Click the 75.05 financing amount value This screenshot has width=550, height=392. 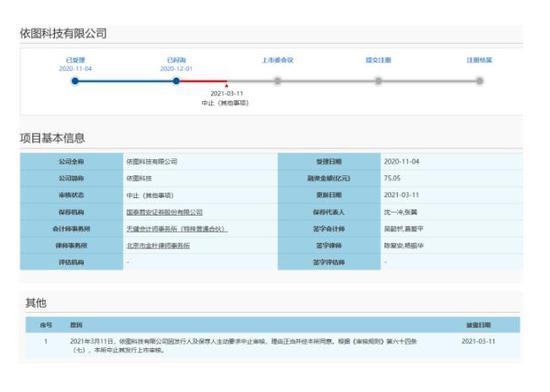[392, 178]
